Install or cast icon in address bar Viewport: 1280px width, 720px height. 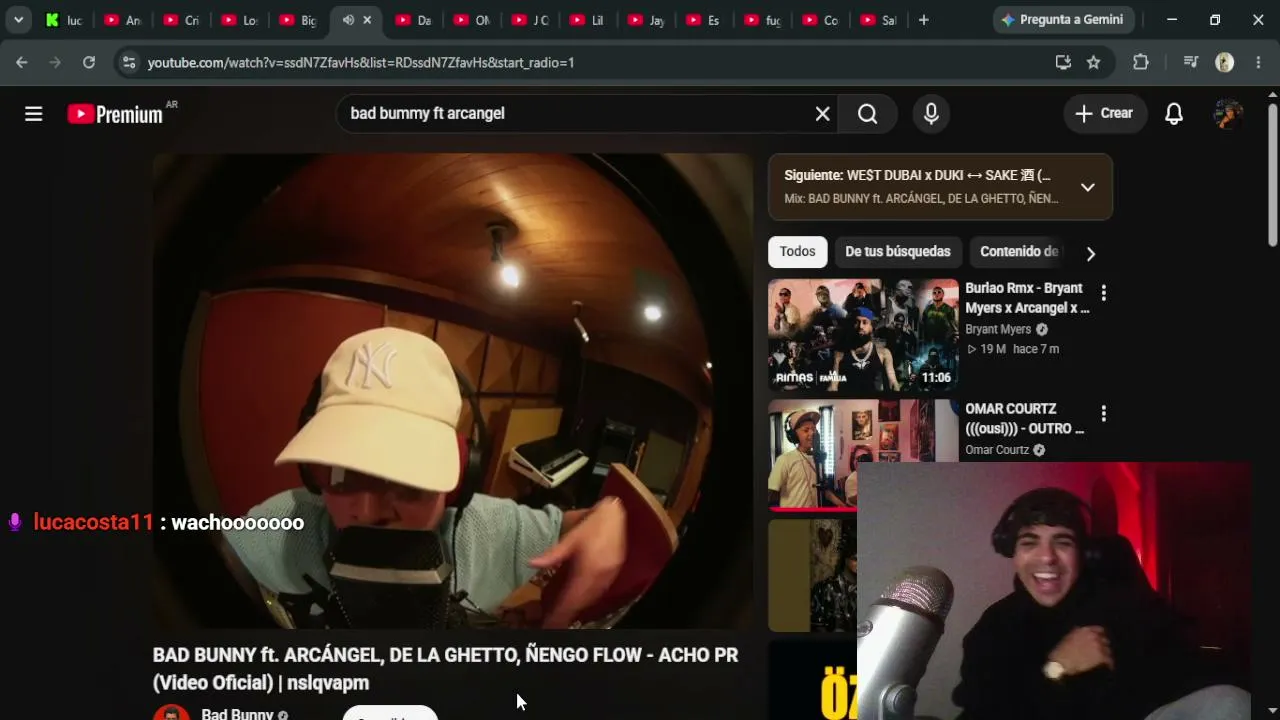point(1063,62)
